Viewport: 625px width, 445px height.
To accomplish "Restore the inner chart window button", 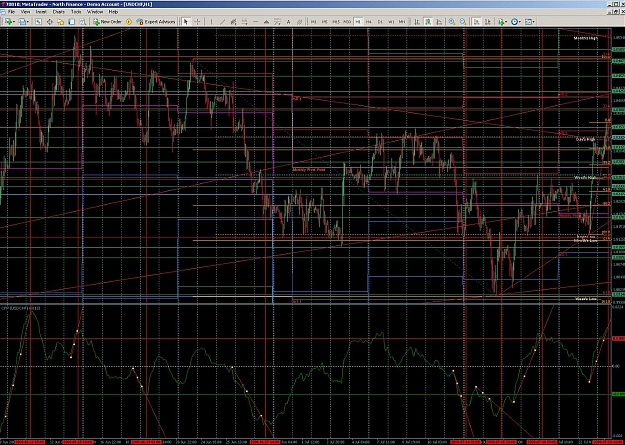I will click(616, 12).
